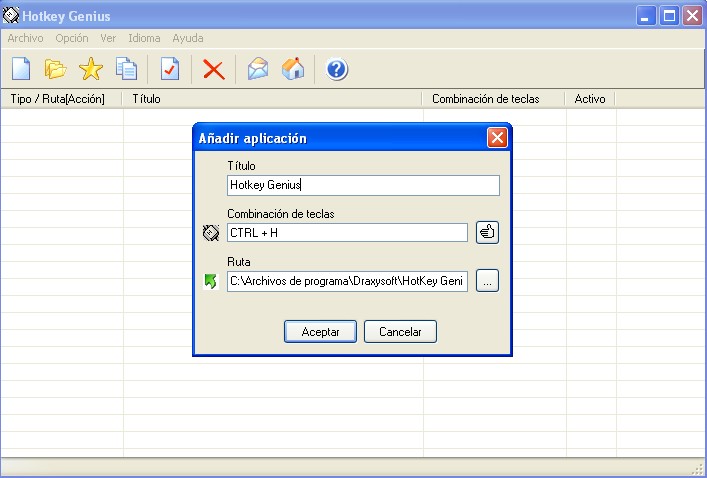Close the Añadir aplicación dialog
707x478 pixels.
tap(497, 138)
